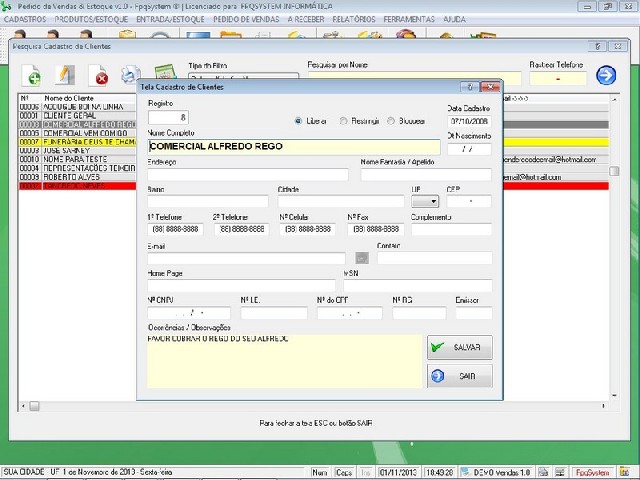Click the print clients icon
The width and height of the screenshot is (640, 480).
click(x=131, y=75)
